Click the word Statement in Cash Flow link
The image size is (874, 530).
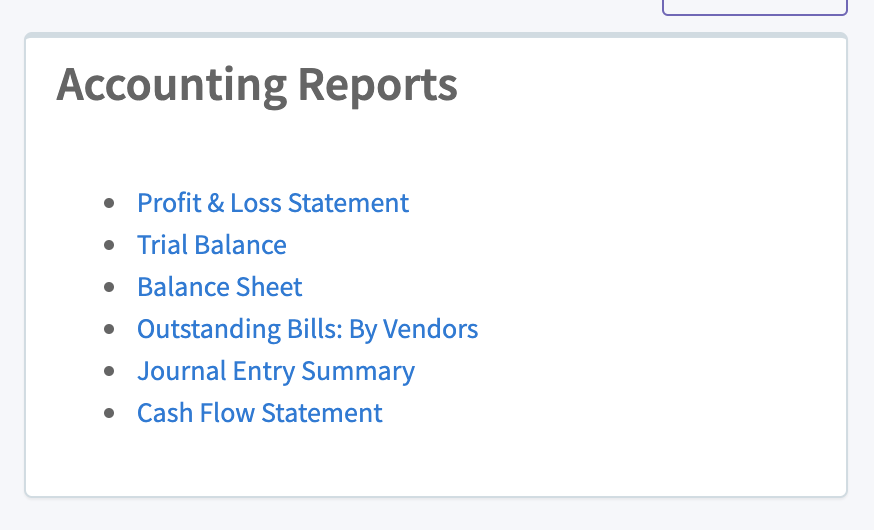point(333,413)
